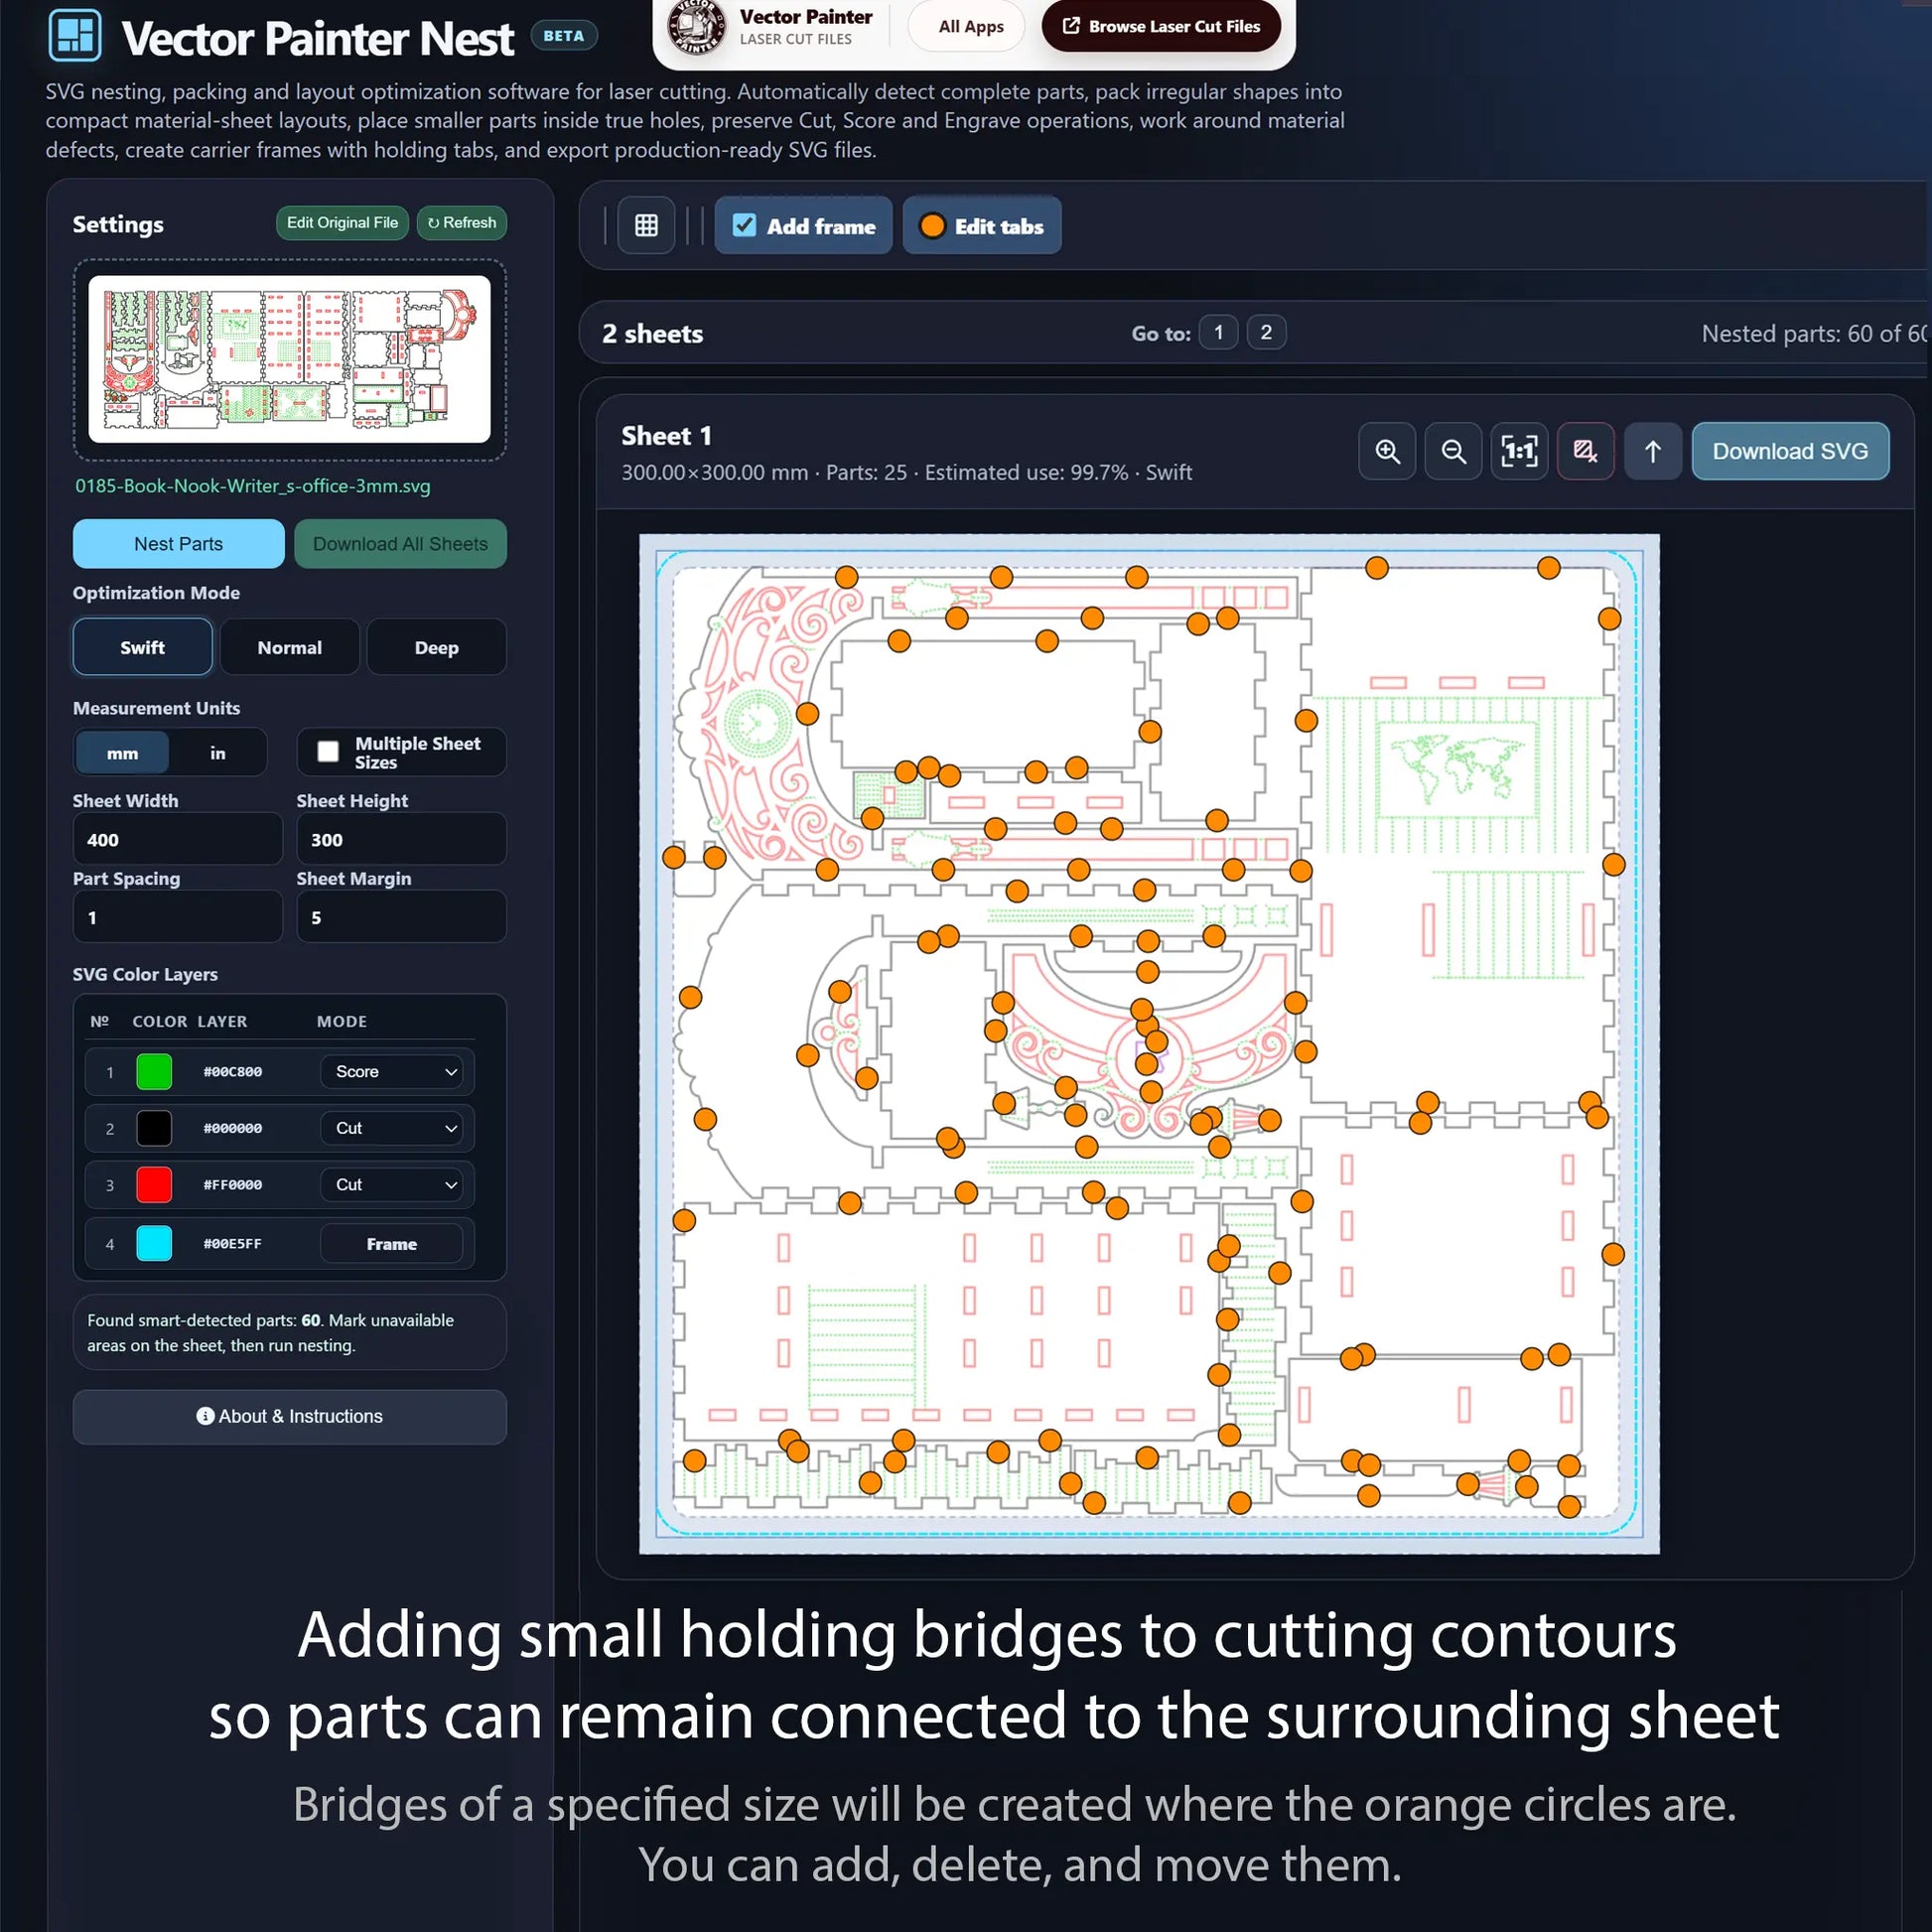Viewport: 1932px width, 1932px height.
Task: Zoom in on Sheet 1 preview
Action: [x=1387, y=452]
